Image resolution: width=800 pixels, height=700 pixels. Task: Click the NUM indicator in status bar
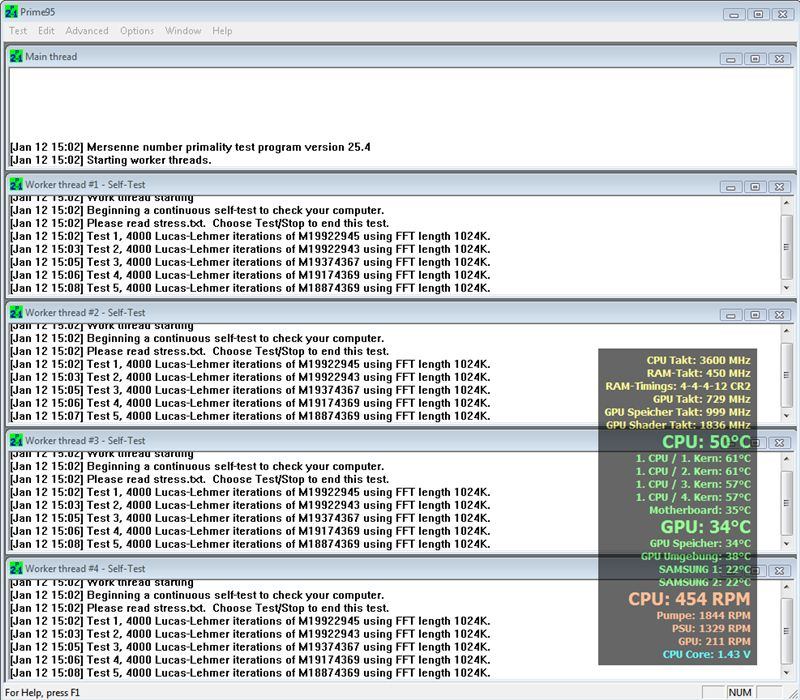pos(740,692)
